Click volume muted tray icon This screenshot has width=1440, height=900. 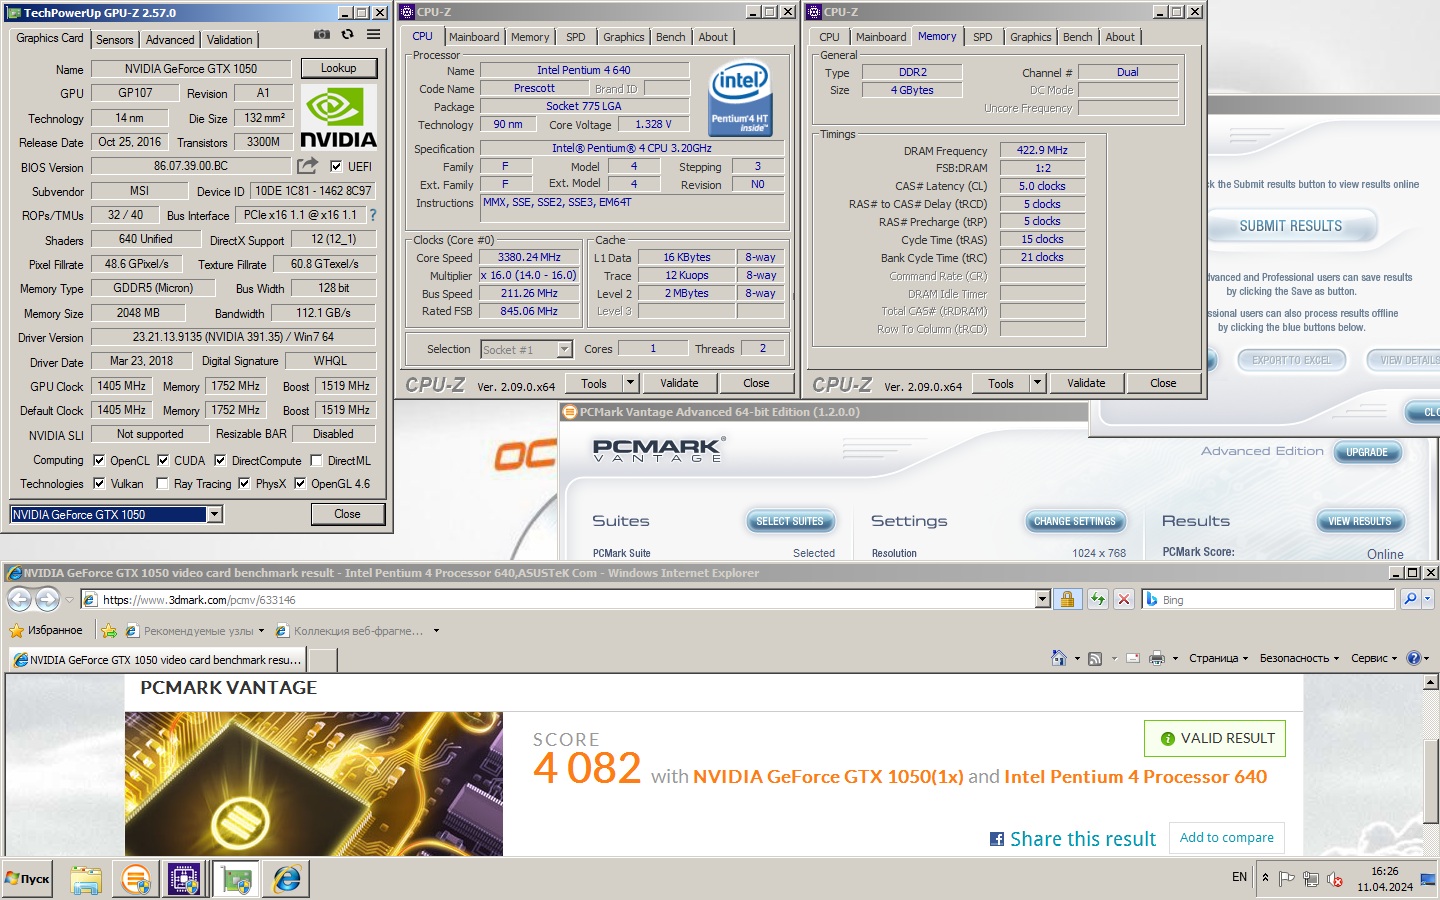1334,879
